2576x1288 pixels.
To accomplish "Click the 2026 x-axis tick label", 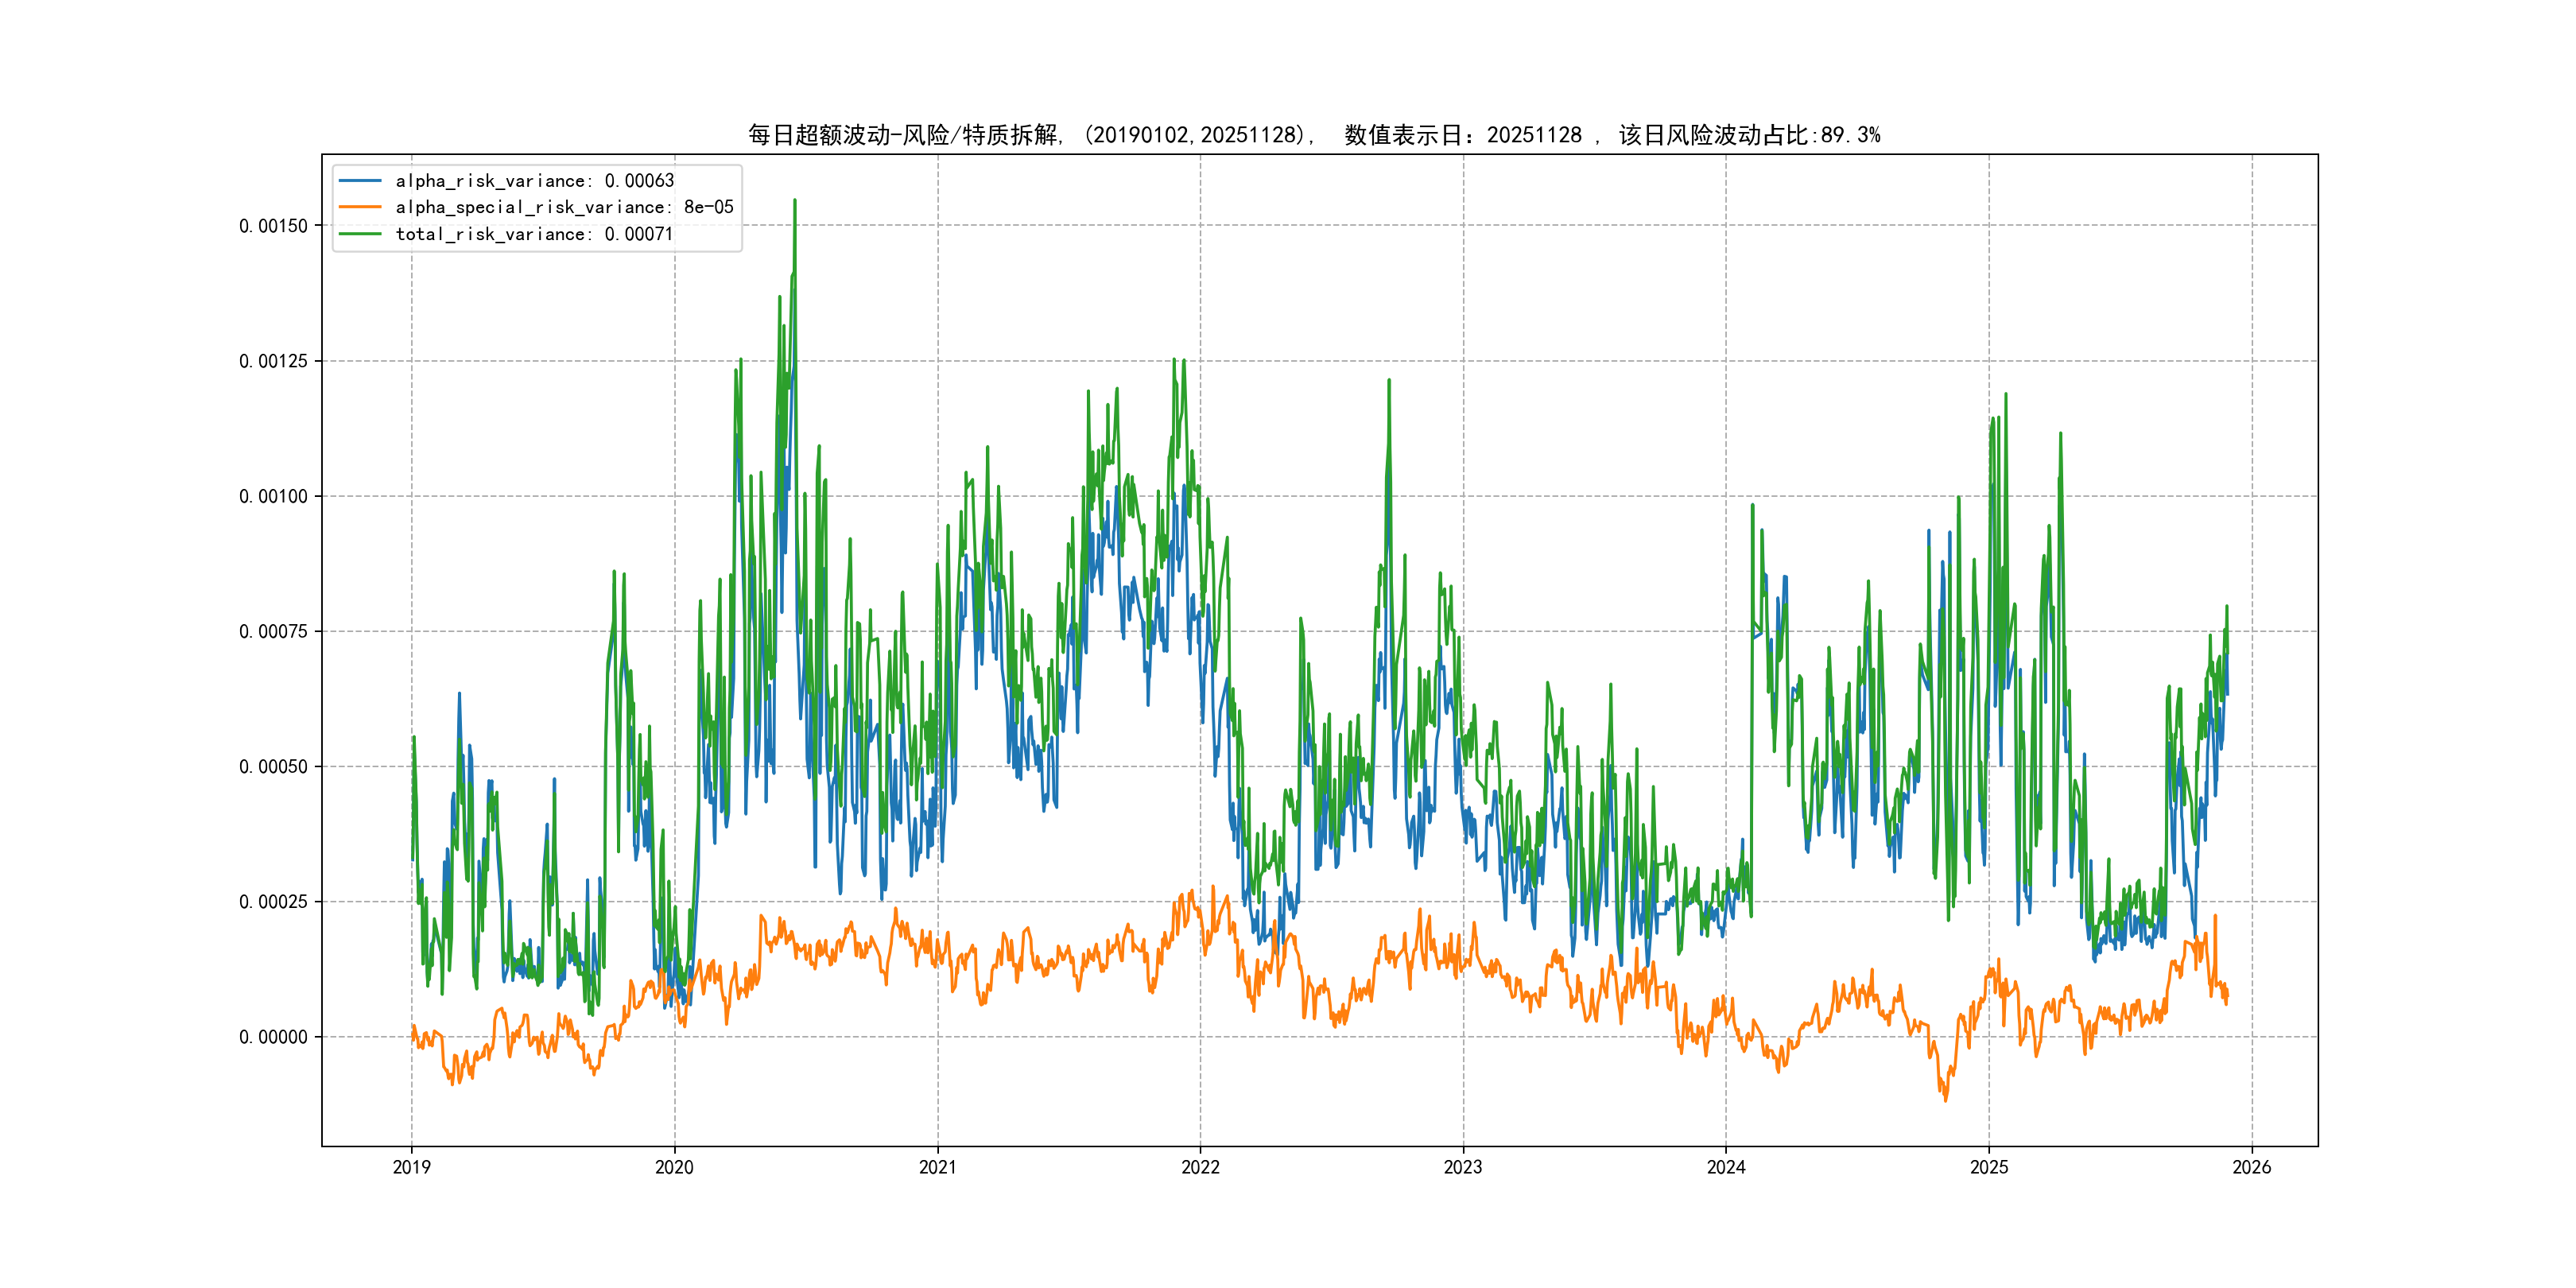I will point(2252,1167).
